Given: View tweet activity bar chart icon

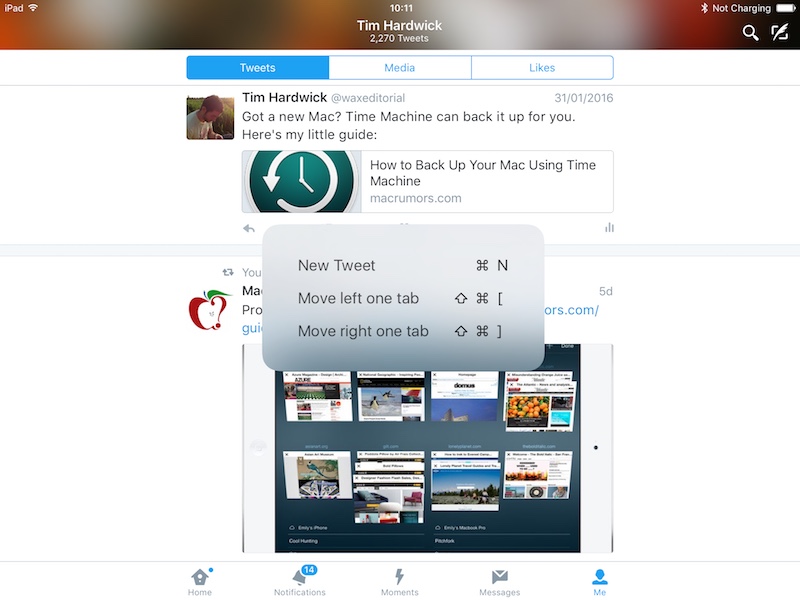Looking at the screenshot, I should 609,228.
